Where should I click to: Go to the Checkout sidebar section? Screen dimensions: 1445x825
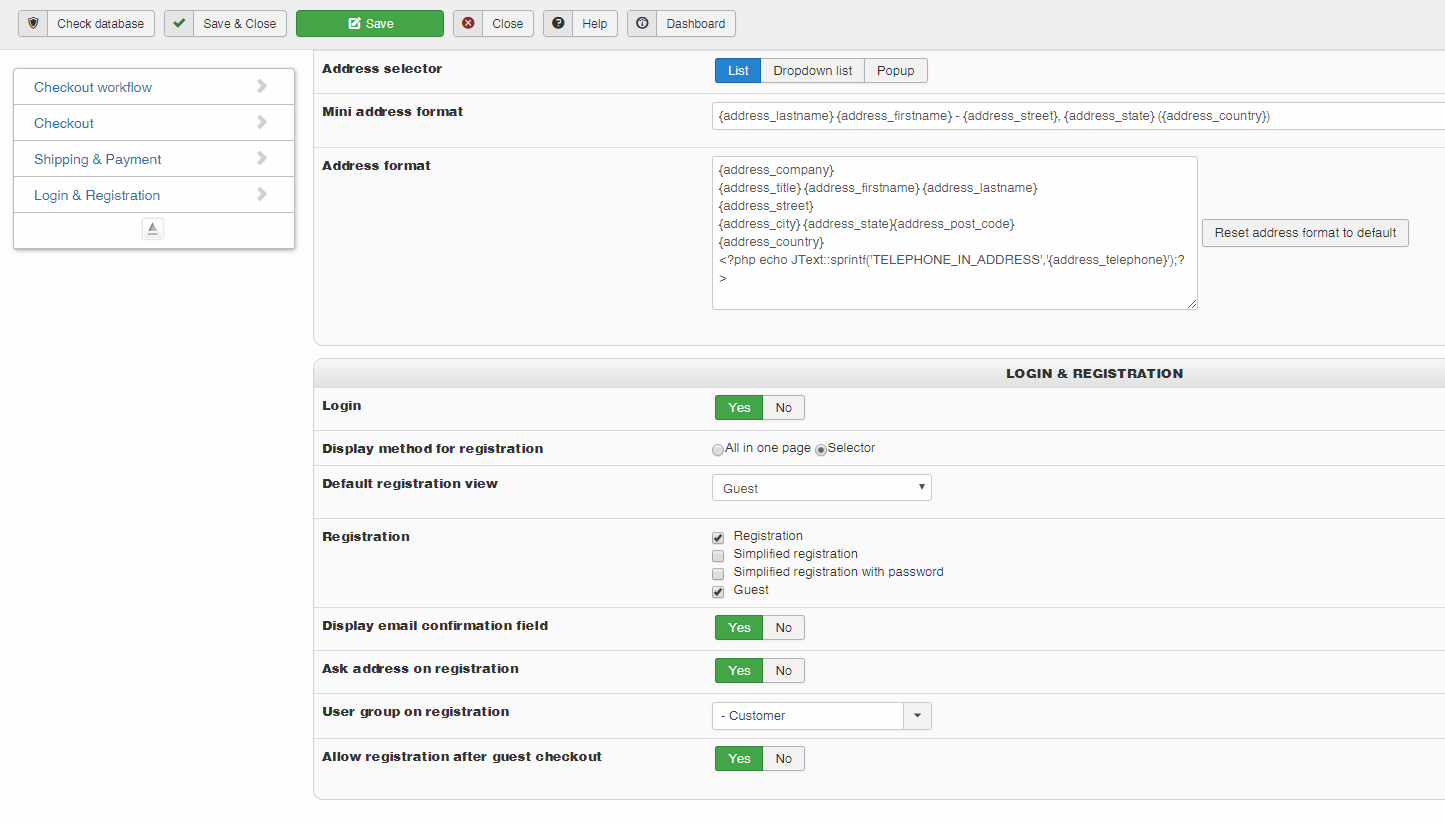tap(64, 123)
